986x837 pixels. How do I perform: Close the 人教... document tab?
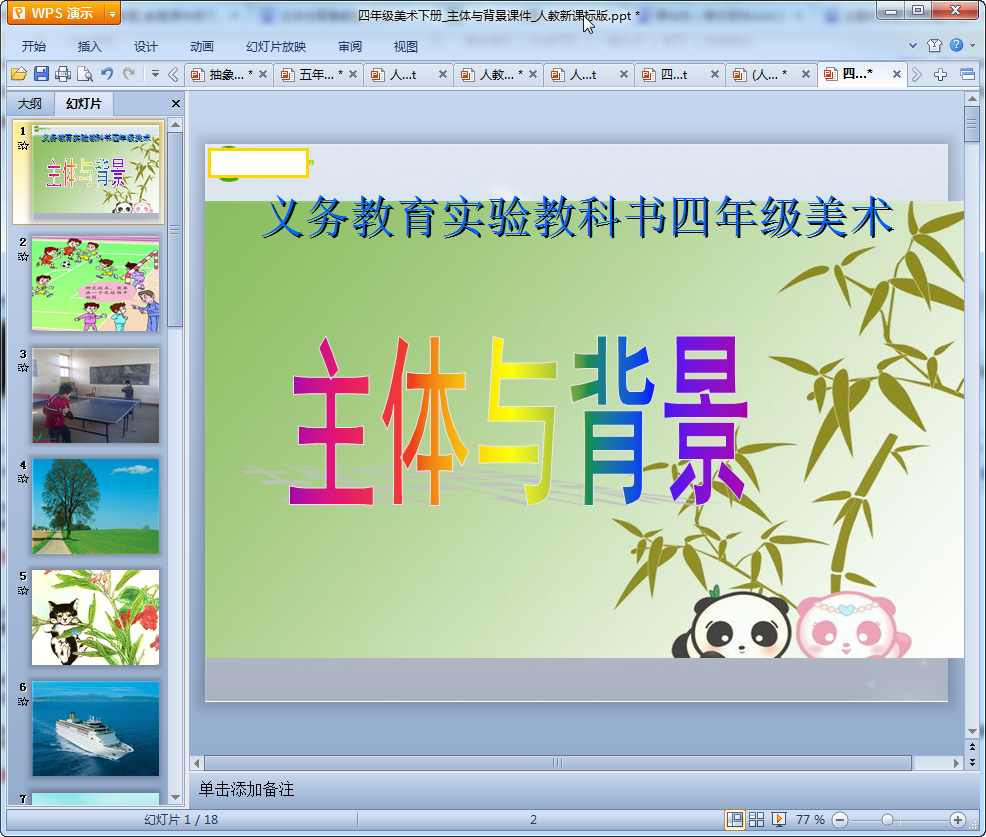[x=533, y=74]
